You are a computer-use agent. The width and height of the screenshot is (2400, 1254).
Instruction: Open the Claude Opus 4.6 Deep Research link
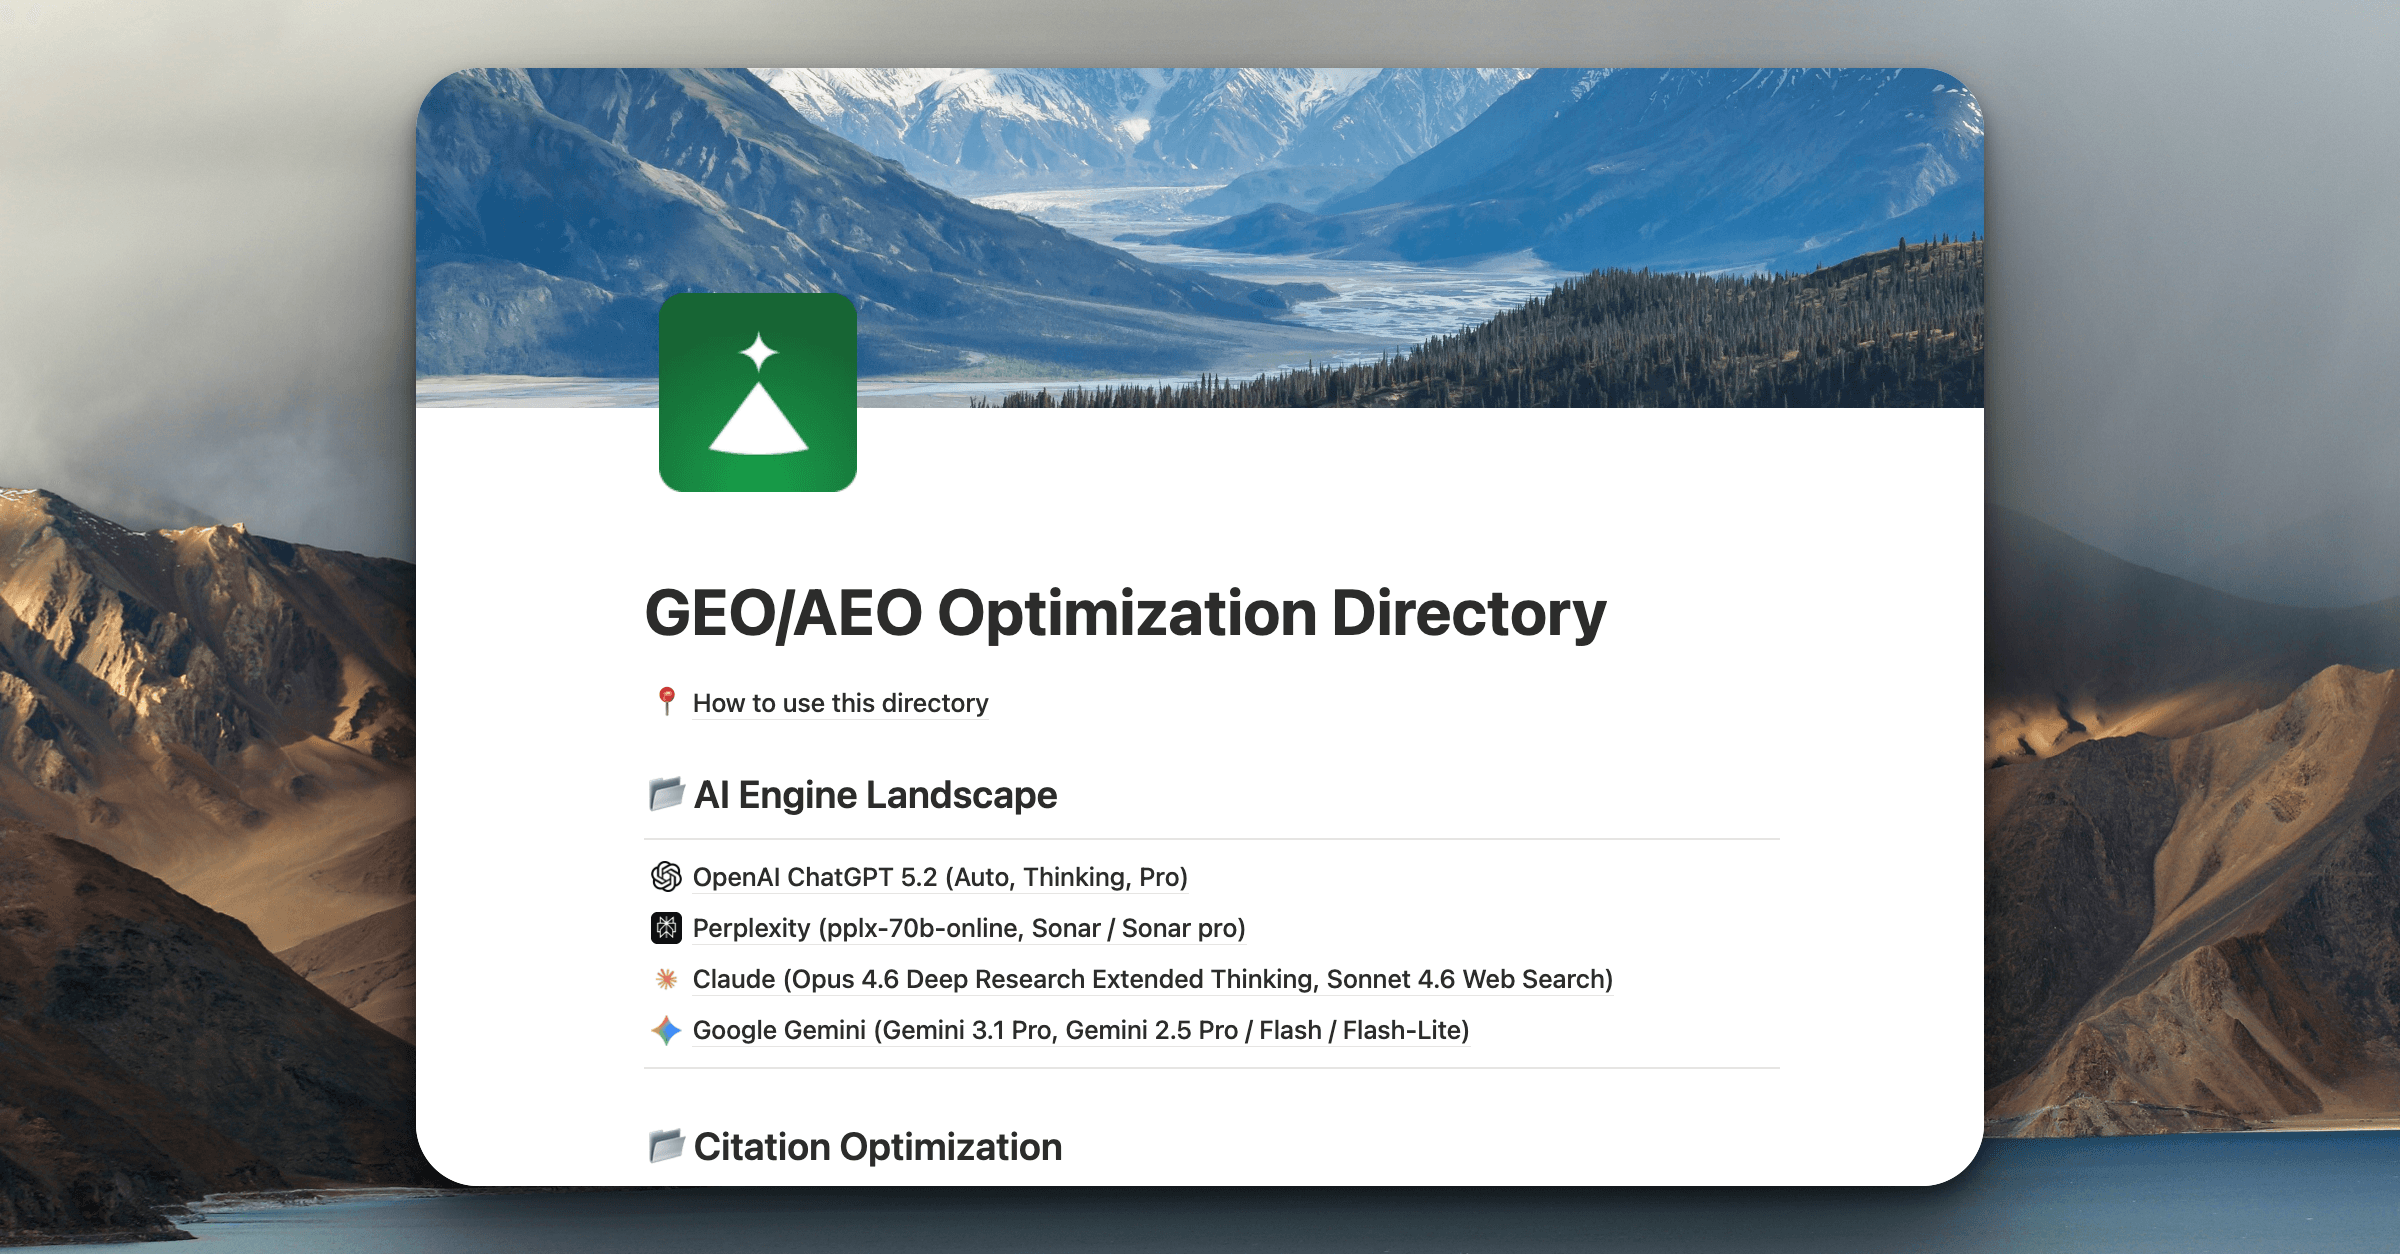pos(1152,979)
